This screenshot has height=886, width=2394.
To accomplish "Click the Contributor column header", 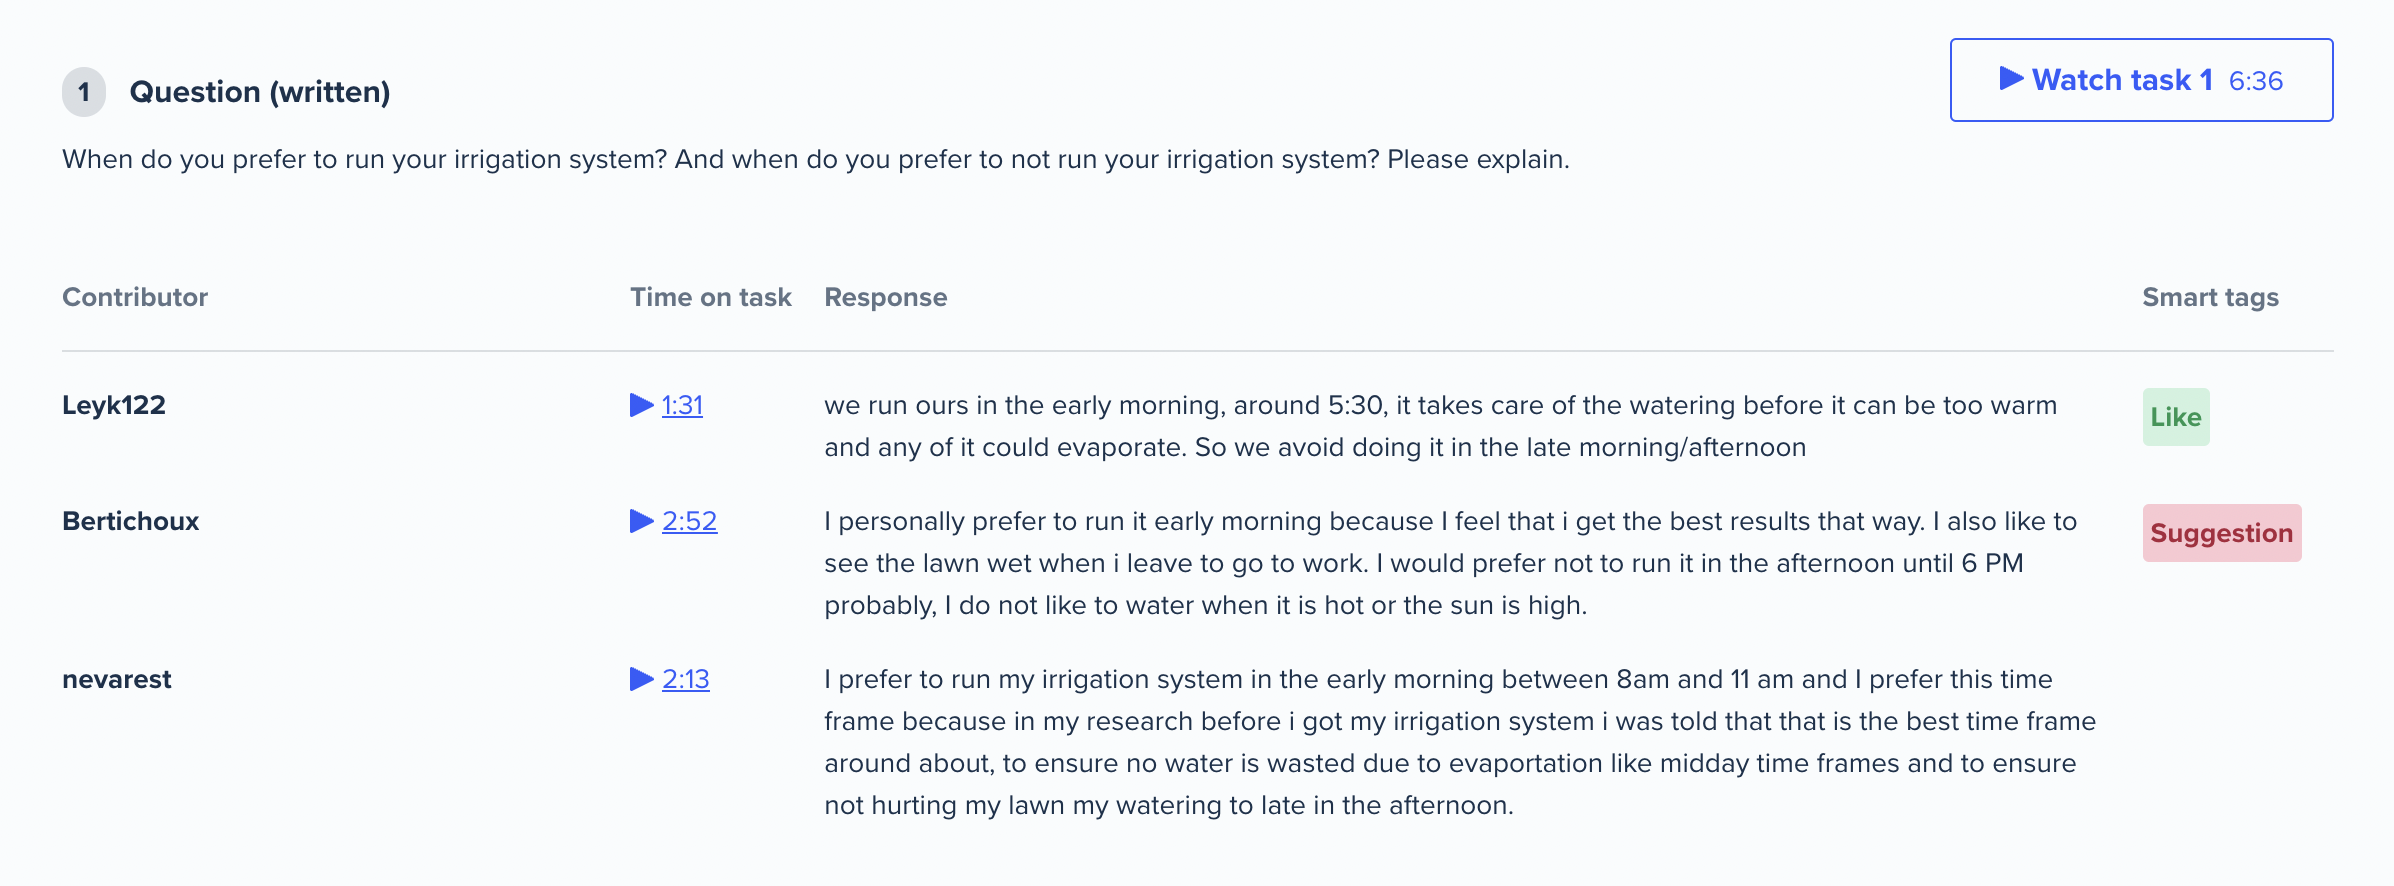I will click(135, 297).
